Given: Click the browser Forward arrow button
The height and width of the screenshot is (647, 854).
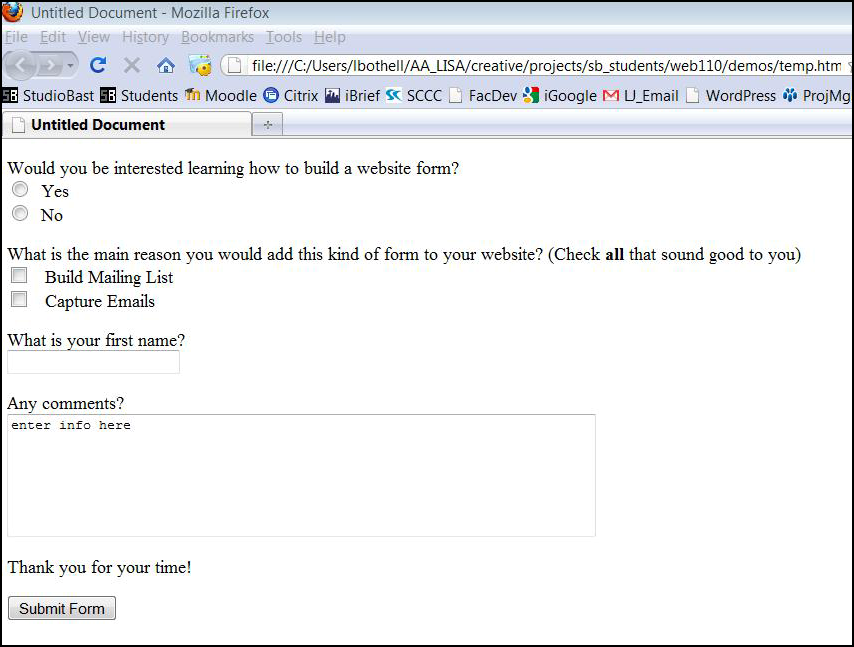Looking at the screenshot, I should tap(50, 65).
